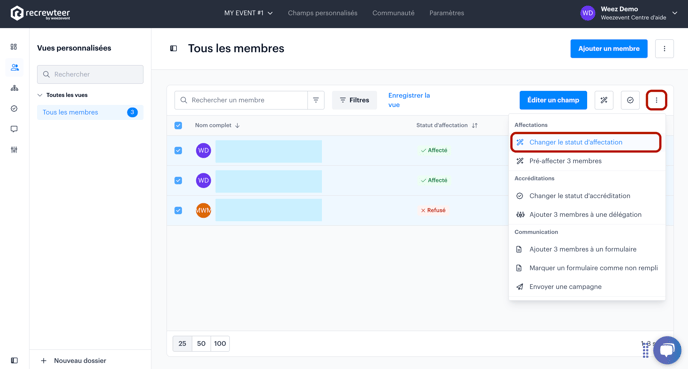This screenshot has height=369, width=688.
Task: Select Pré-affecter 3 membres
Action: [x=587, y=161]
